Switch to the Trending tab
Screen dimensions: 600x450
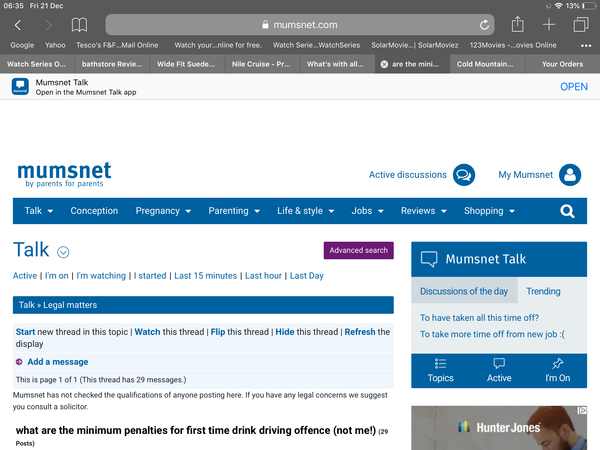coord(543,291)
